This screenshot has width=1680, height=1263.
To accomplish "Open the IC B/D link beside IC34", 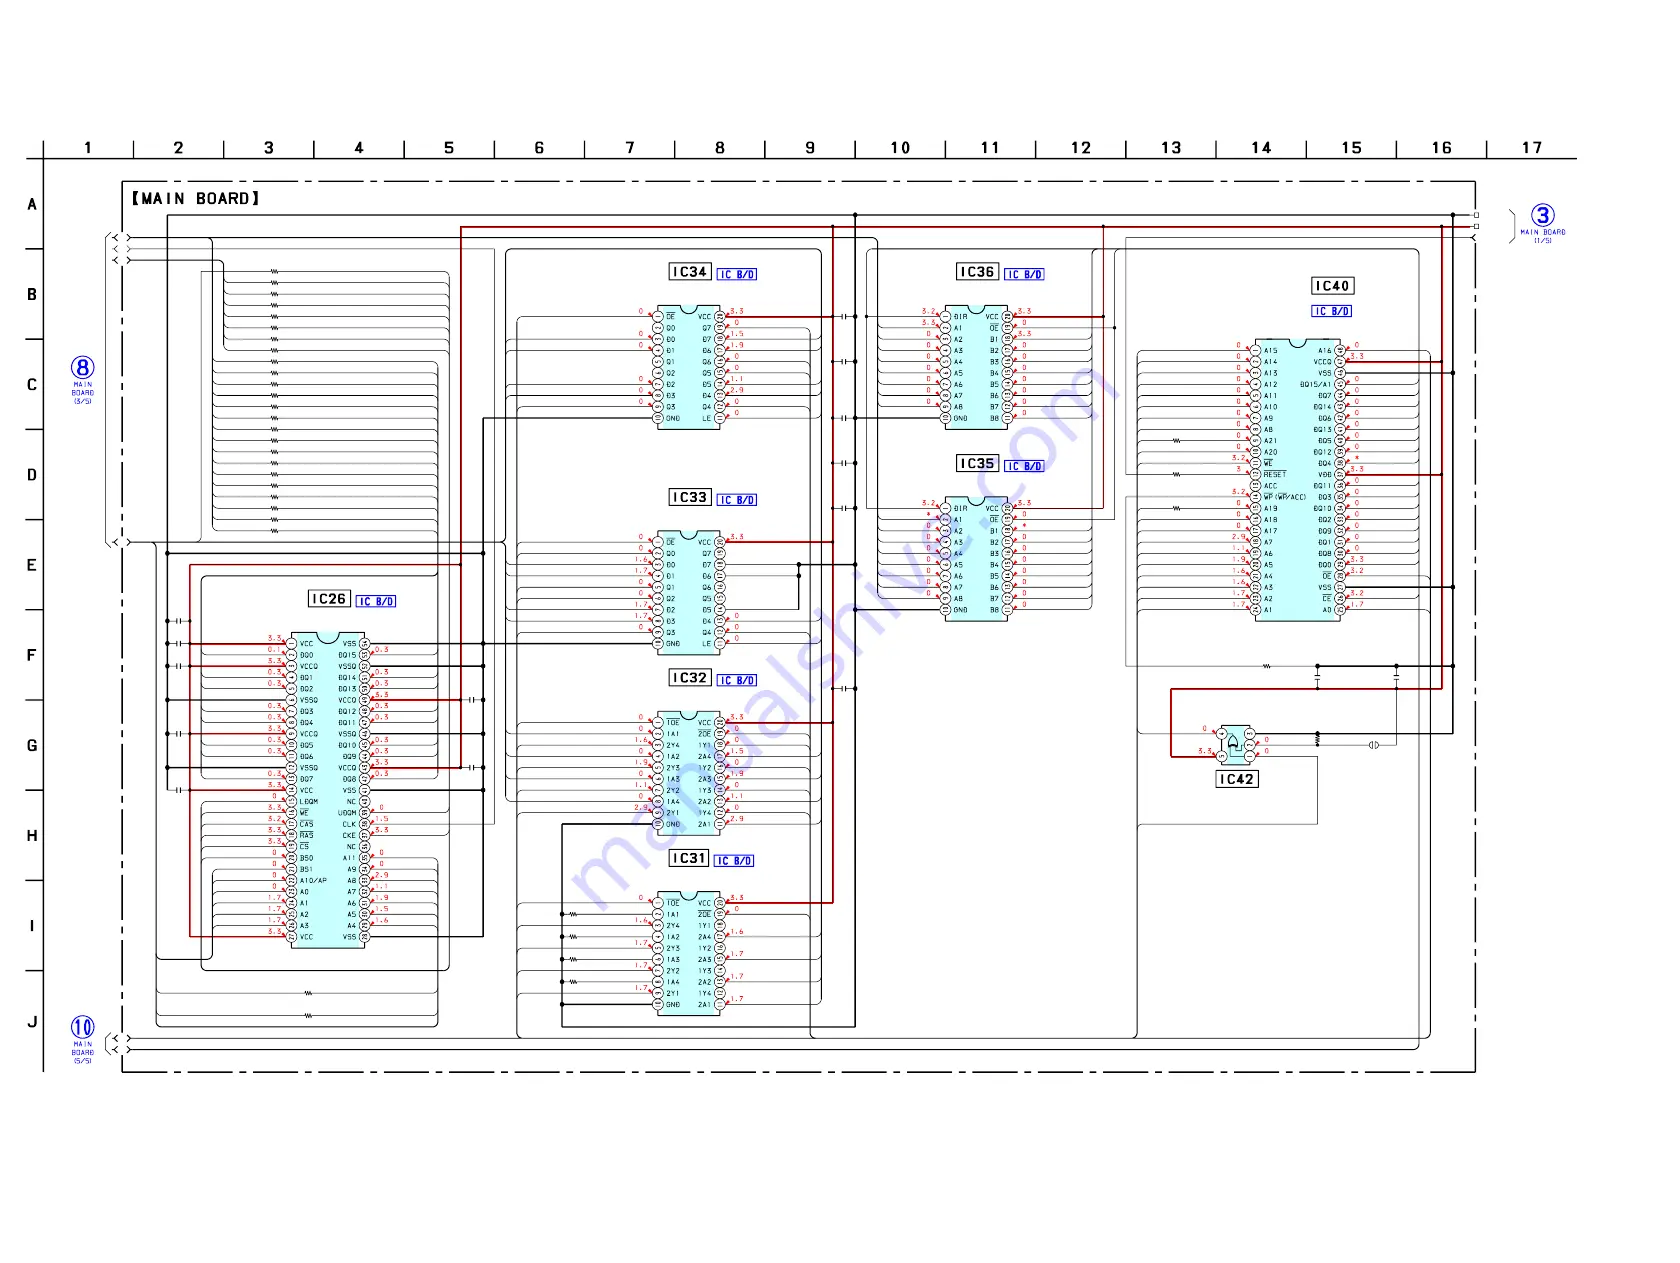I will tap(737, 274).
